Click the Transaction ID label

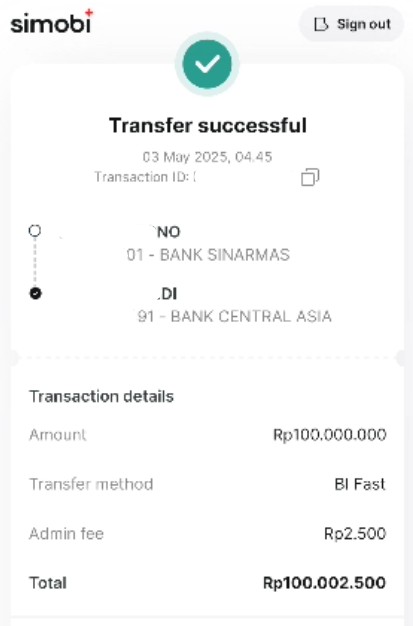coord(142,177)
